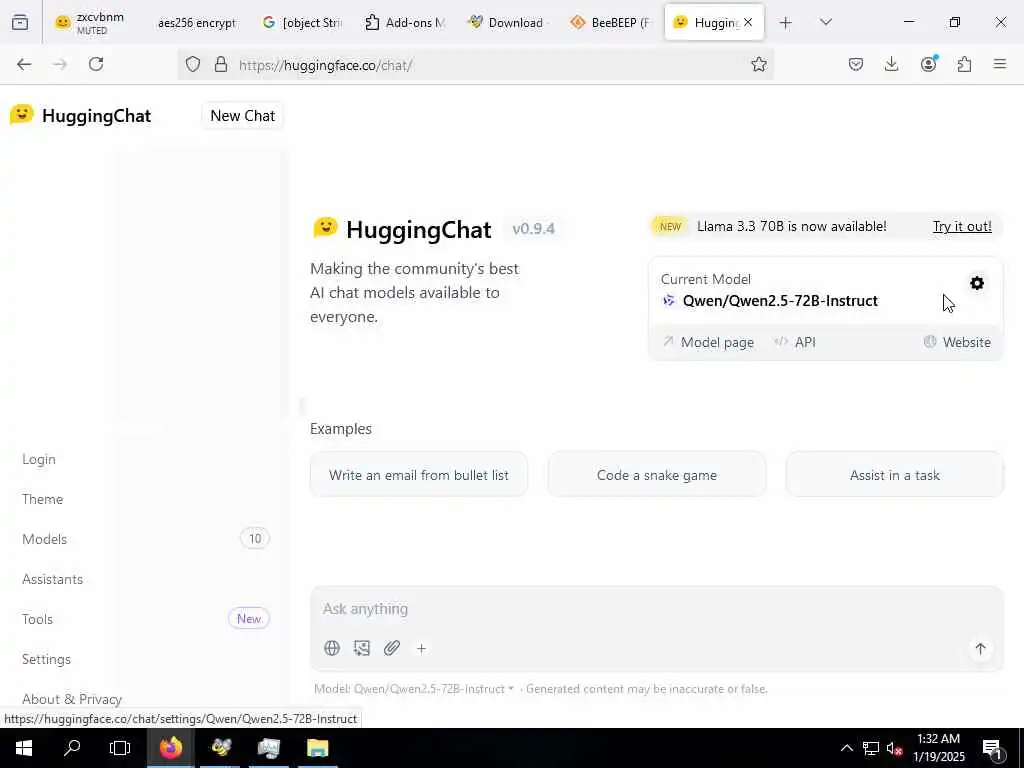Image resolution: width=1024 pixels, height=768 pixels.
Task: Switch to zxcvbnm muted tab
Action: coord(89,23)
